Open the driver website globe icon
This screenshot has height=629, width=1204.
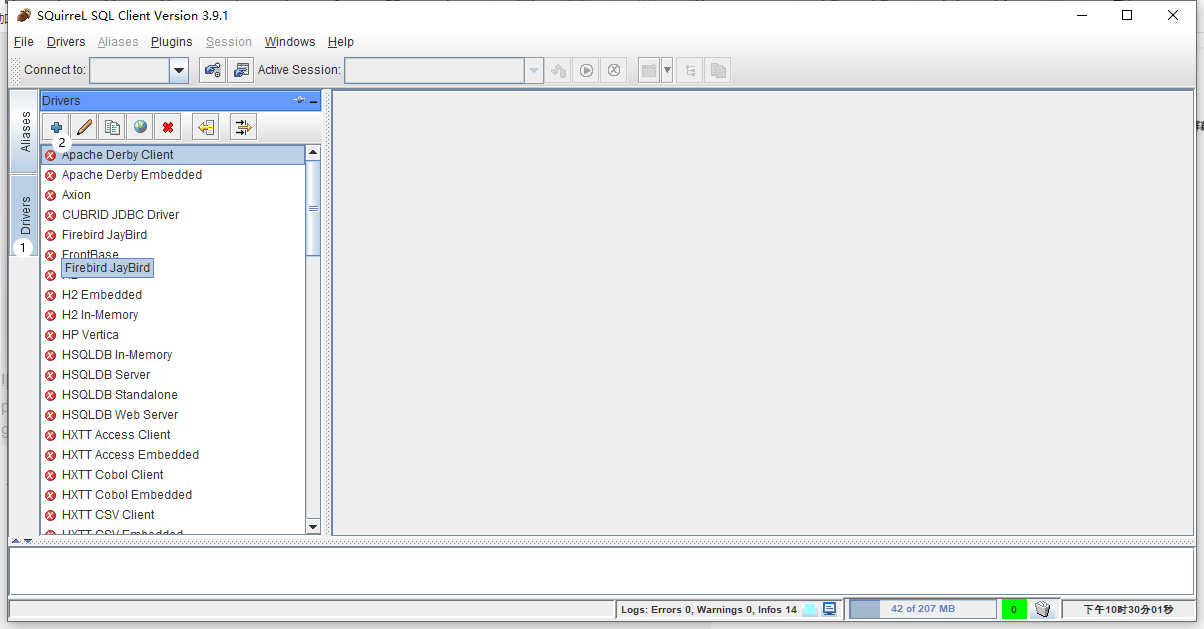pos(140,127)
